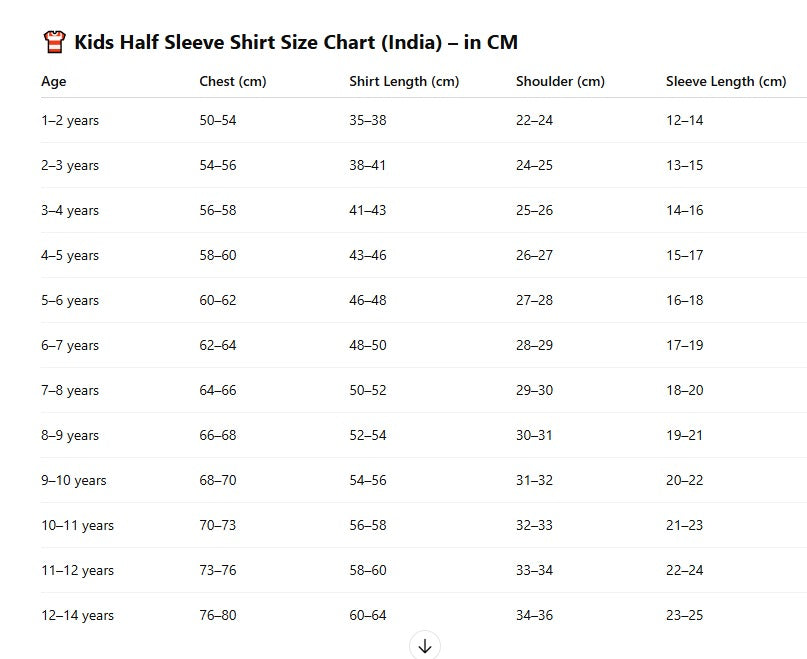Select the Chest (cm) column header
807x659 pixels.
(233, 81)
